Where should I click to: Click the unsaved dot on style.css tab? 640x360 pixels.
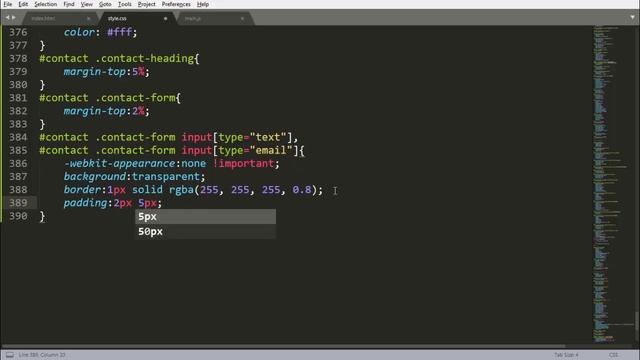(165, 18)
